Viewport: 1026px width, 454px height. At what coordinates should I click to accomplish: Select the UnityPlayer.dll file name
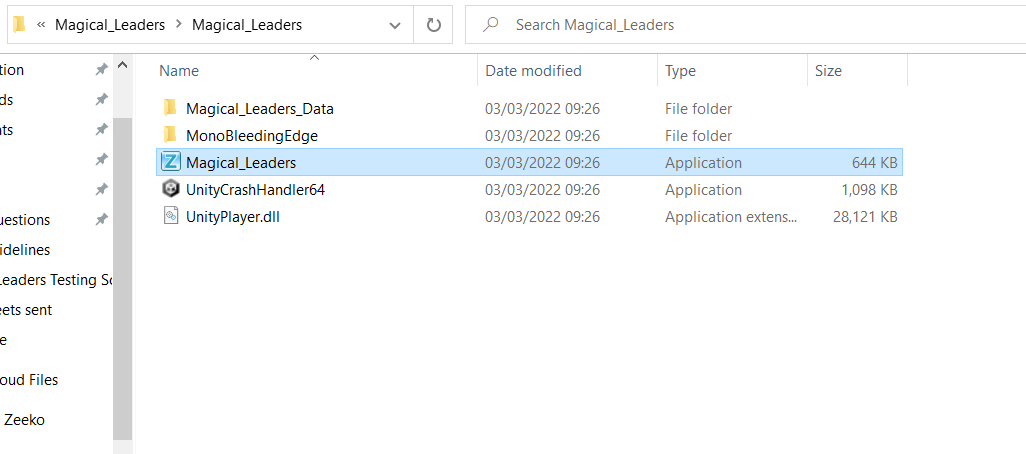[233, 217]
